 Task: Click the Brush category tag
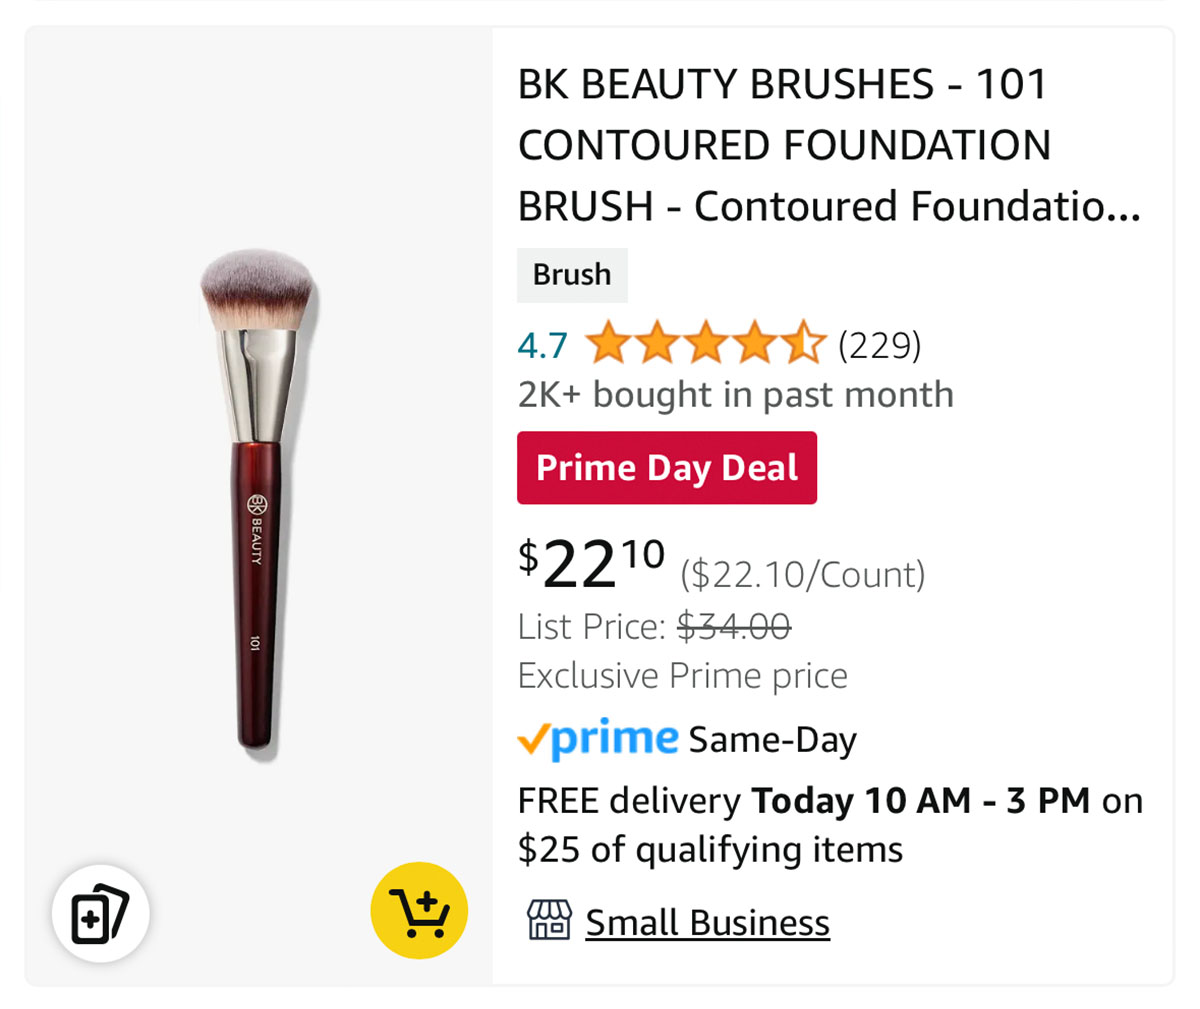572,275
